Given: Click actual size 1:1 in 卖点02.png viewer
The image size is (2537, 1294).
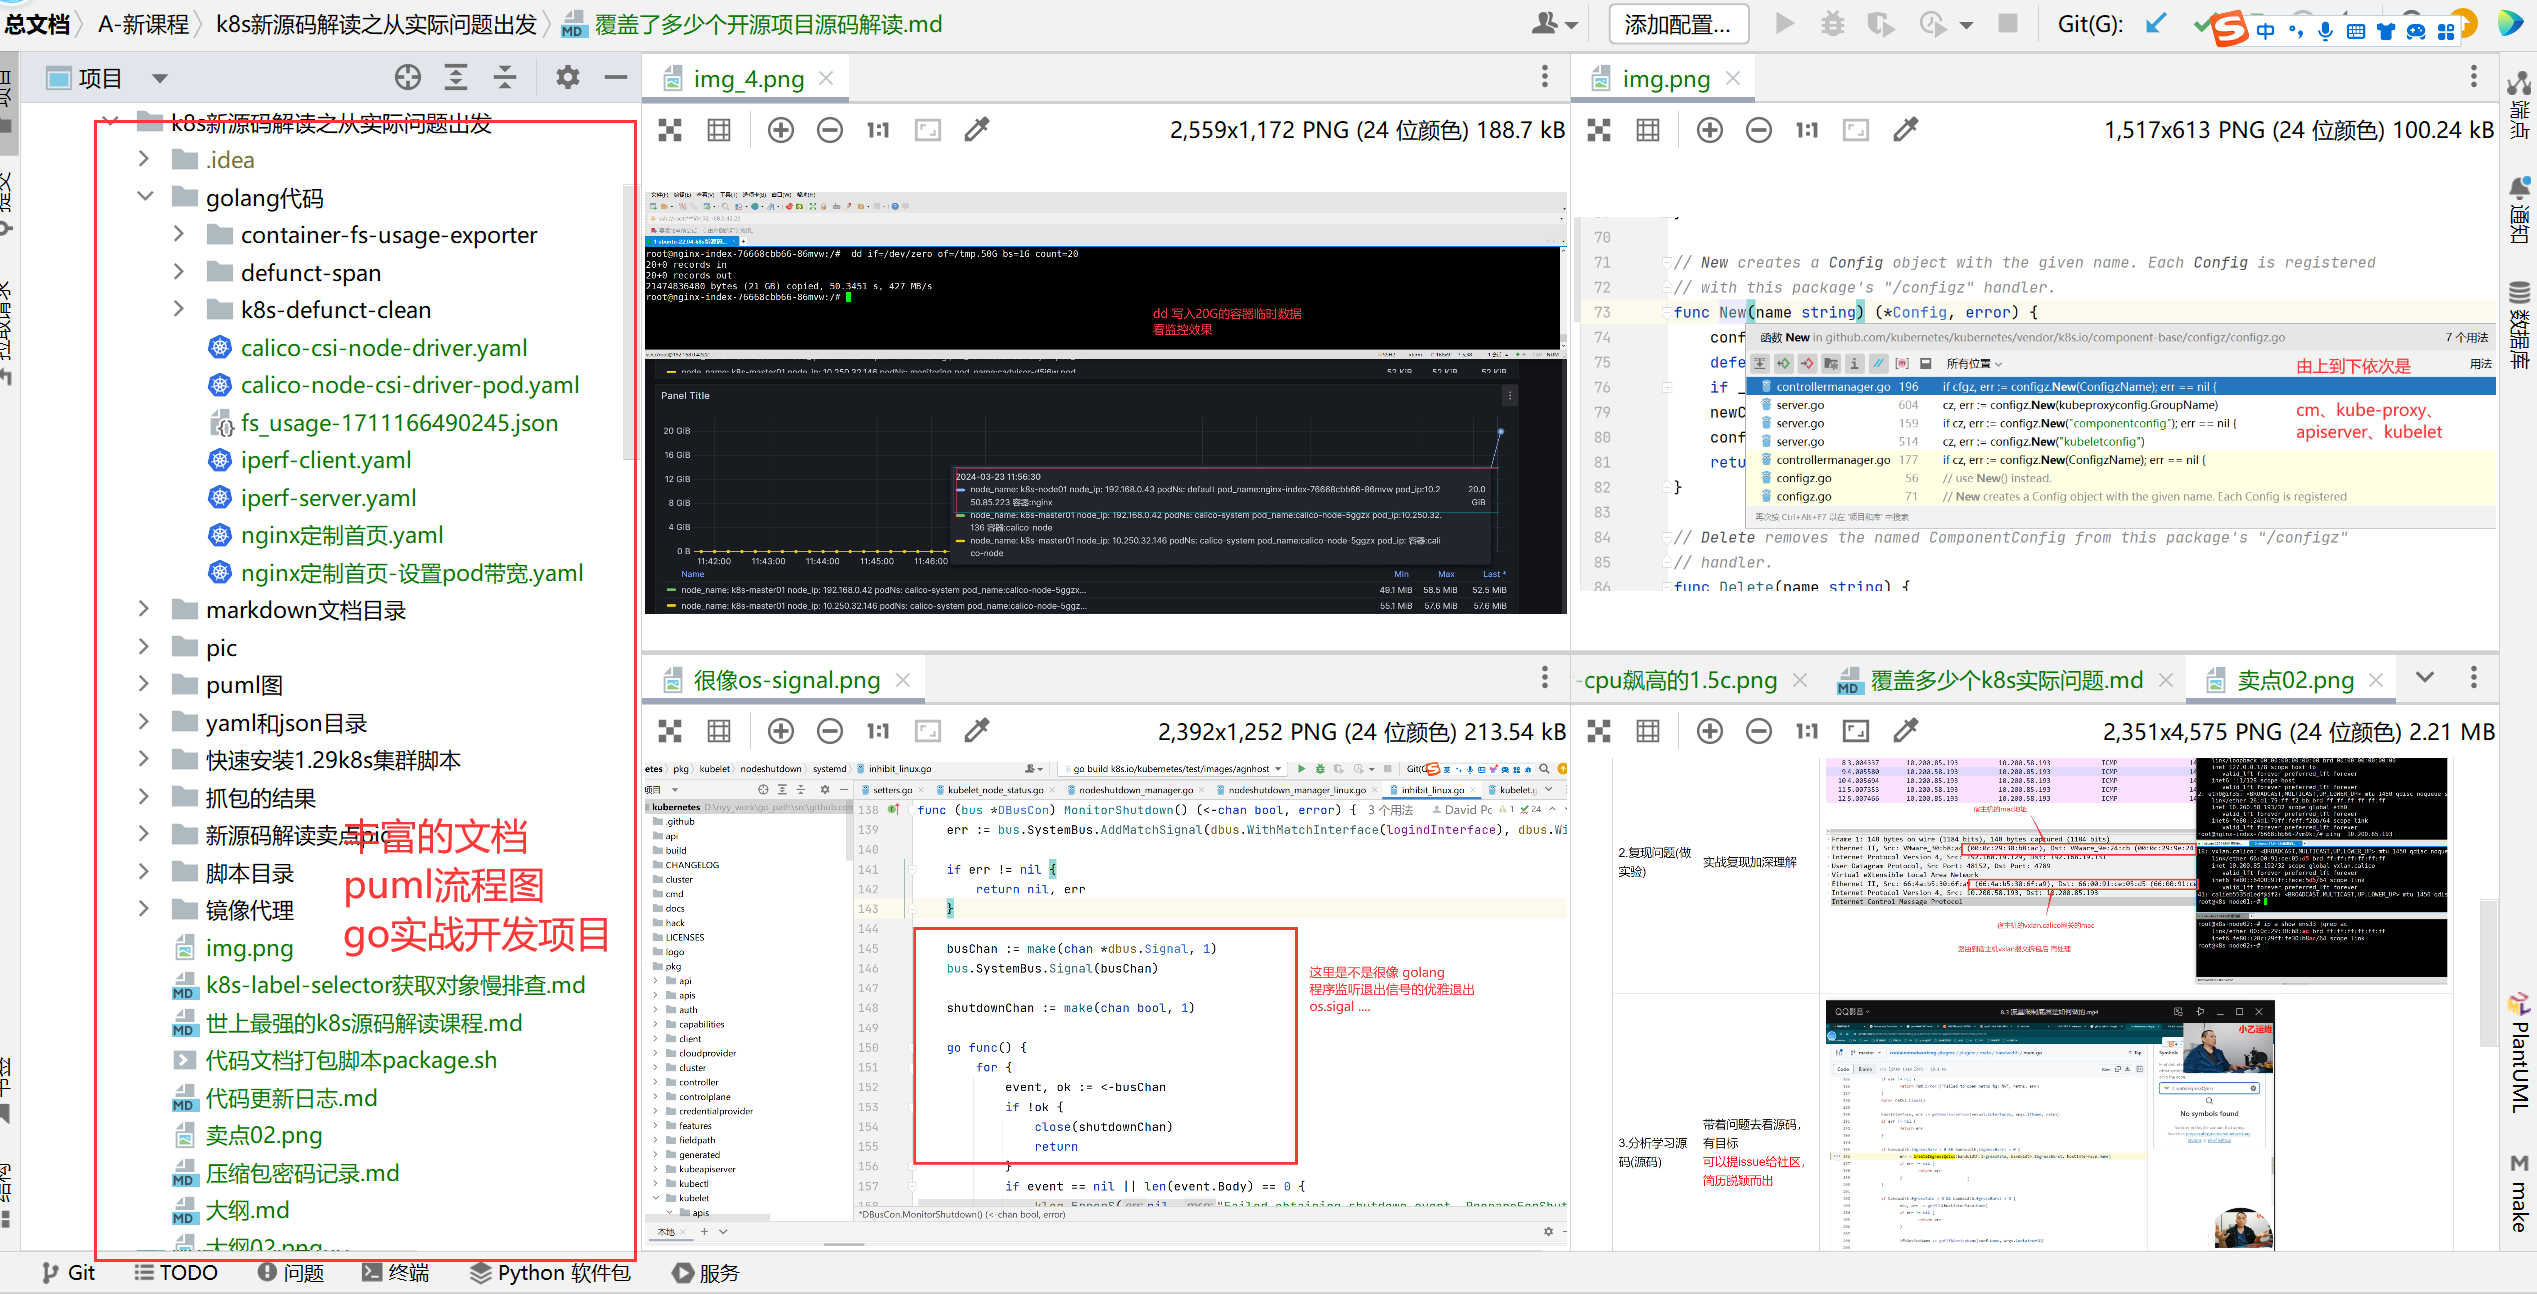Looking at the screenshot, I should pos(1806,731).
